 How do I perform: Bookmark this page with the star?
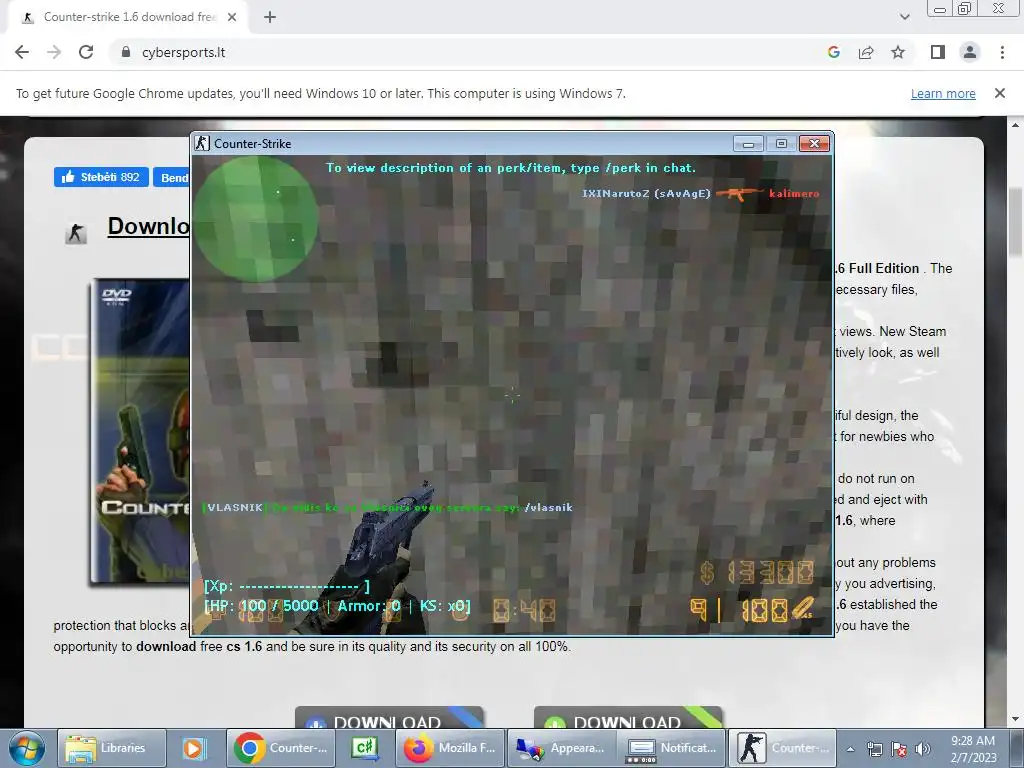pyautogui.click(x=898, y=52)
